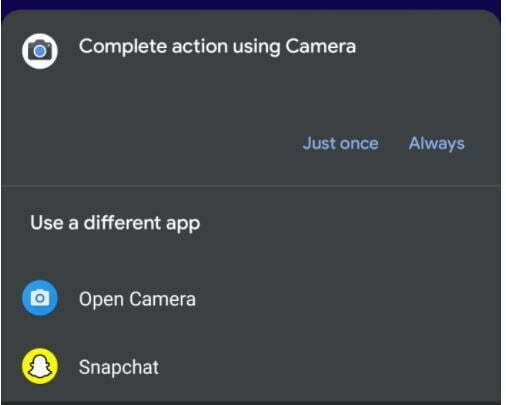Select the Open Camera text label

137,299
